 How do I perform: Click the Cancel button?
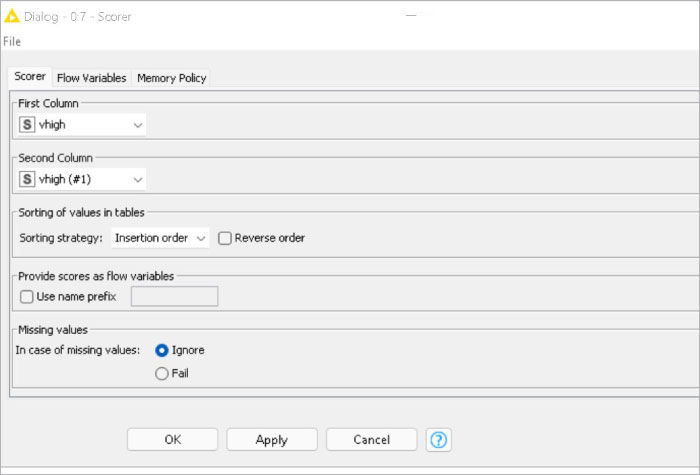pyautogui.click(x=371, y=440)
